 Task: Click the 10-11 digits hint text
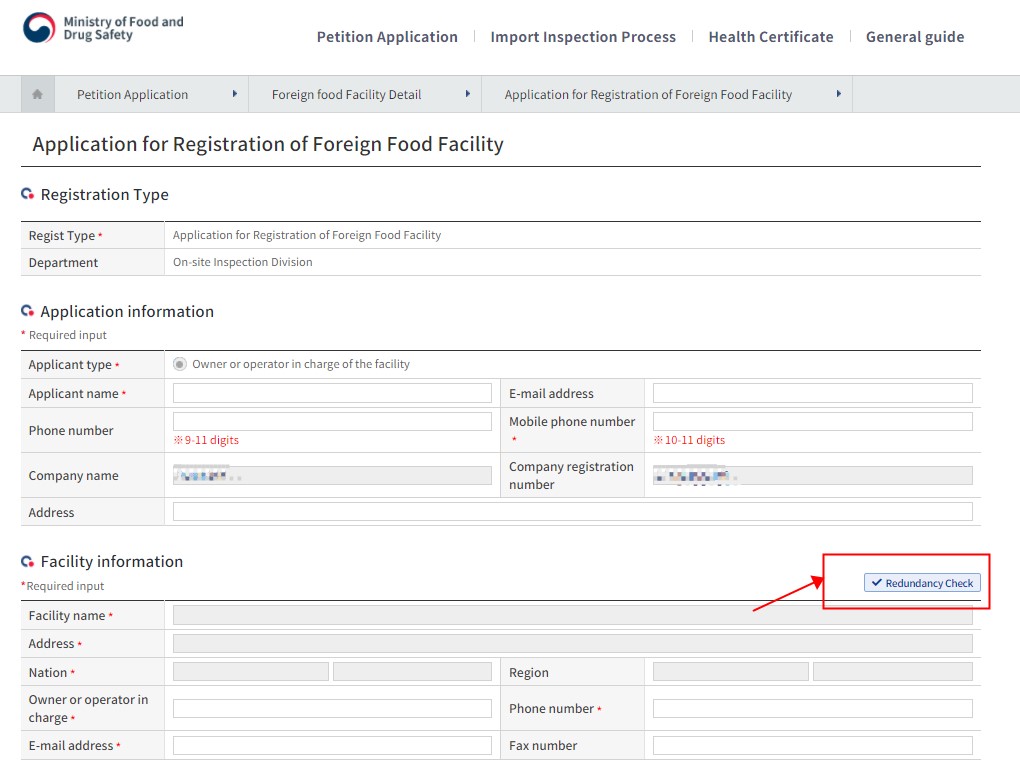[689, 441]
